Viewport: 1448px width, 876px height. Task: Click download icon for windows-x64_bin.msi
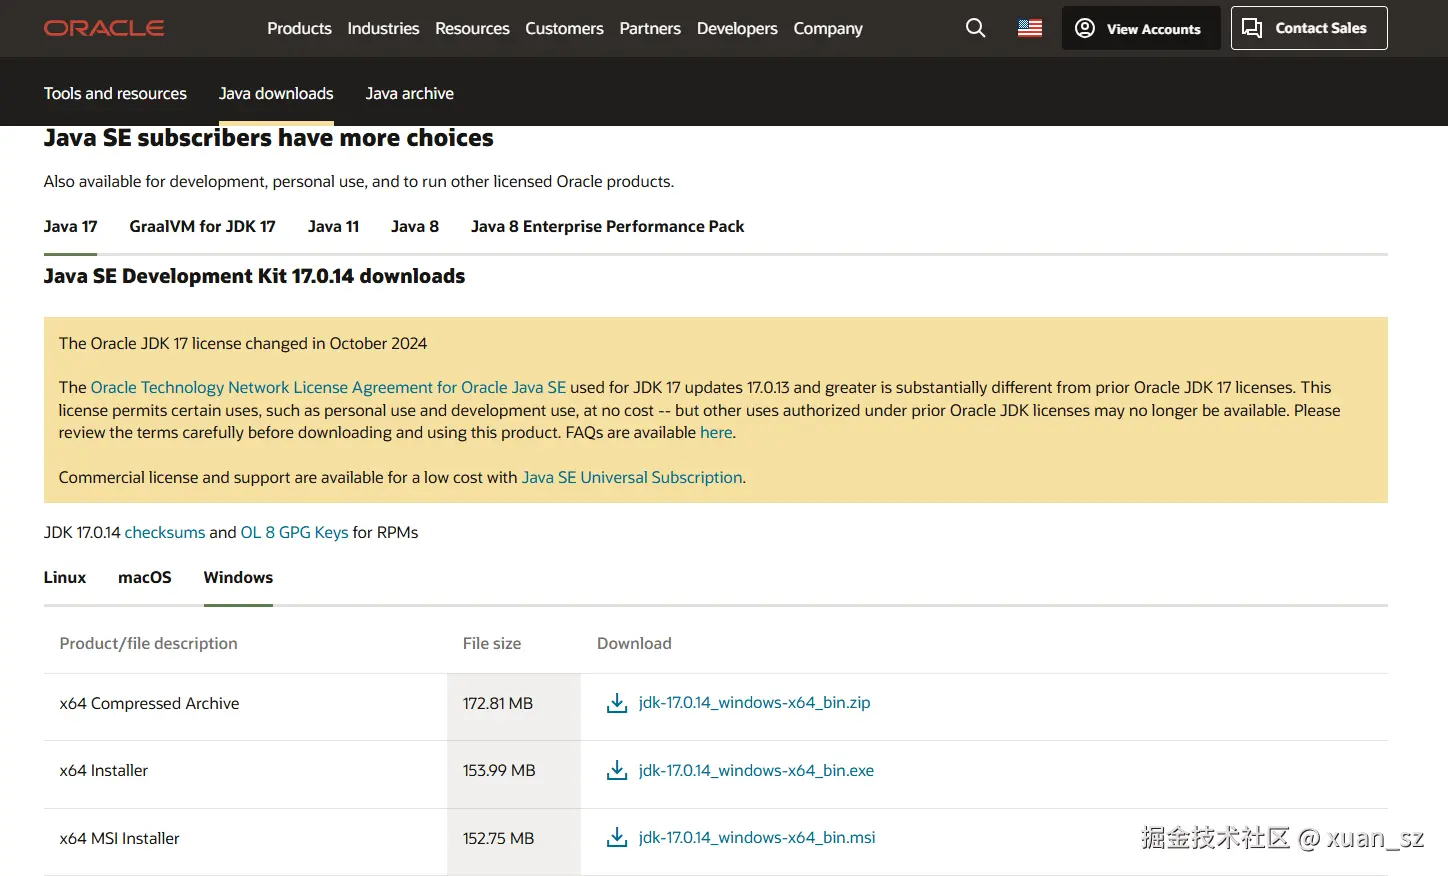(617, 837)
